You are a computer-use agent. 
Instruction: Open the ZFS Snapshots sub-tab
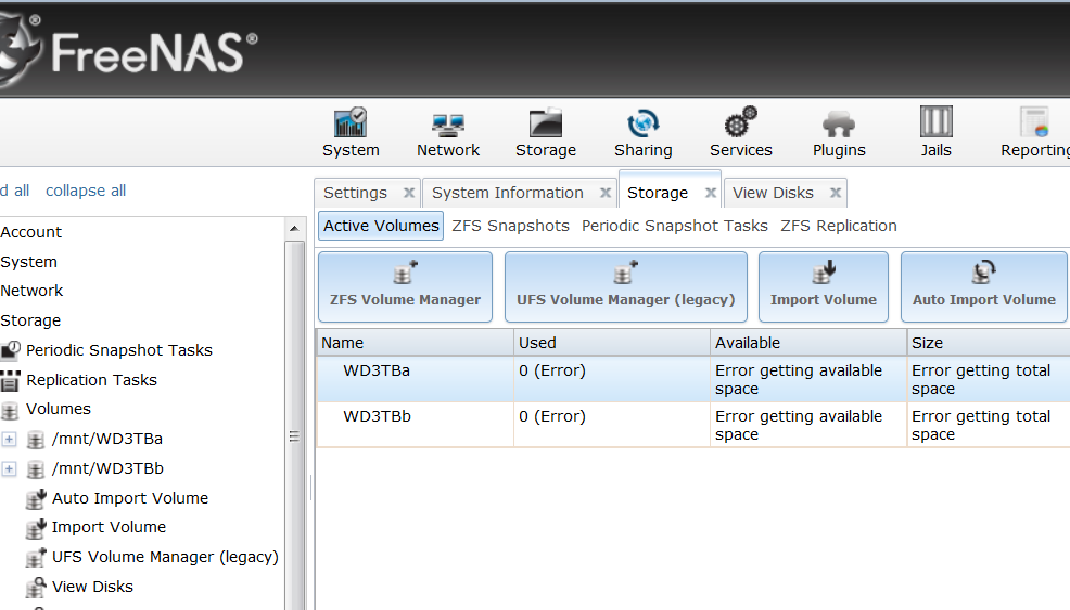510,226
